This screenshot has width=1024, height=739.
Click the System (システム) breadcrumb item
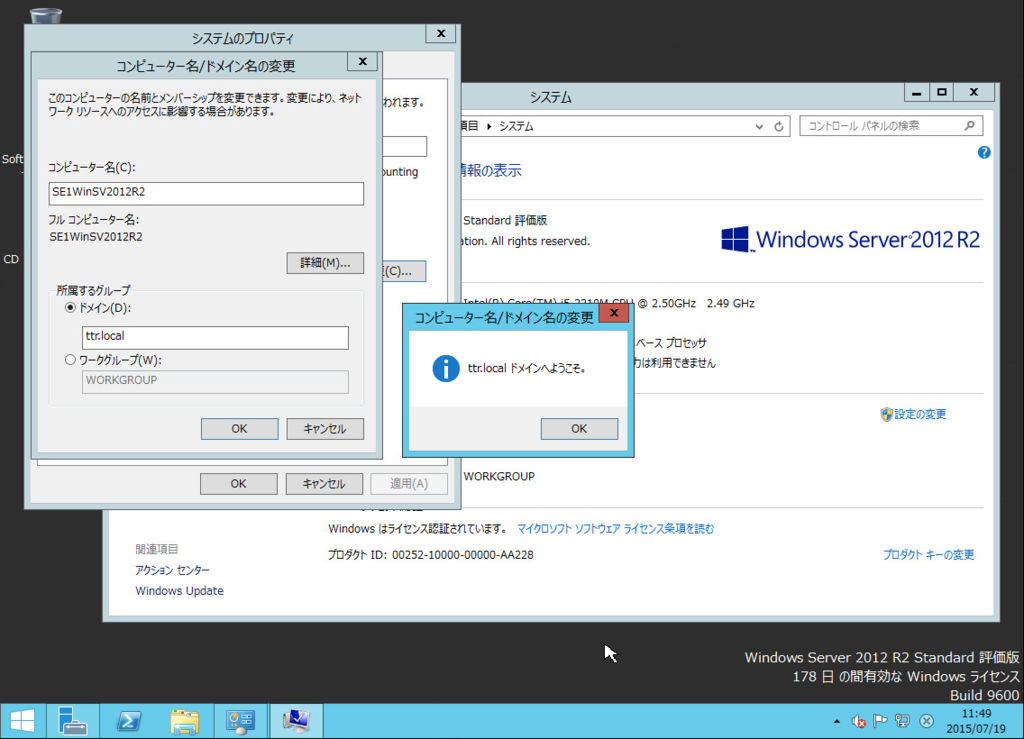516,127
